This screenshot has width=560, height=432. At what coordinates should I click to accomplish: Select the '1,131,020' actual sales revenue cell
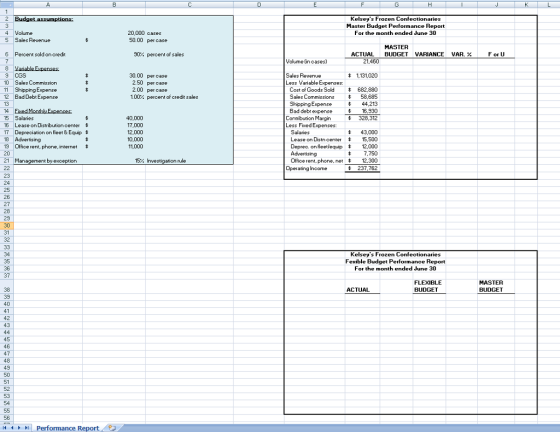(x=366, y=76)
